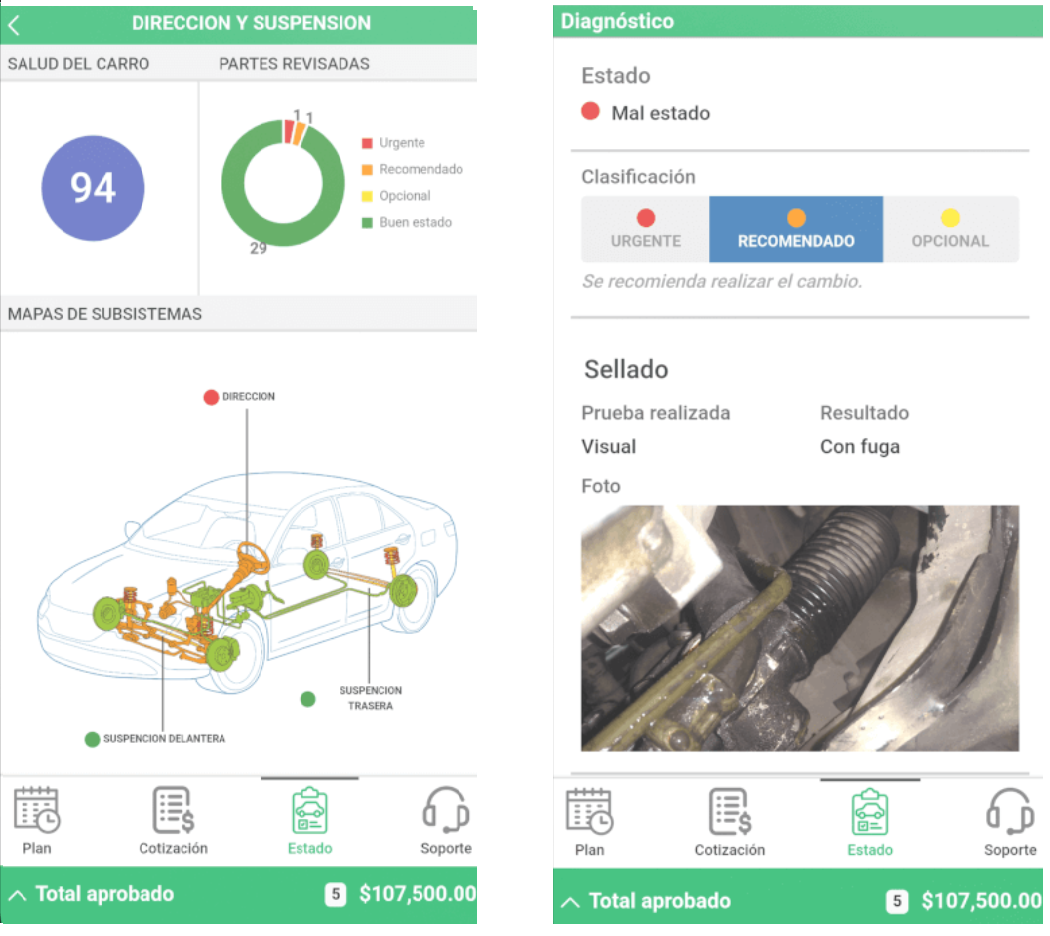The height and width of the screenshot is (936, 1050).
Task: Click green SUSPENCION TRASERA marker dot
Action: pyautogui.click(x=308, y=700)
